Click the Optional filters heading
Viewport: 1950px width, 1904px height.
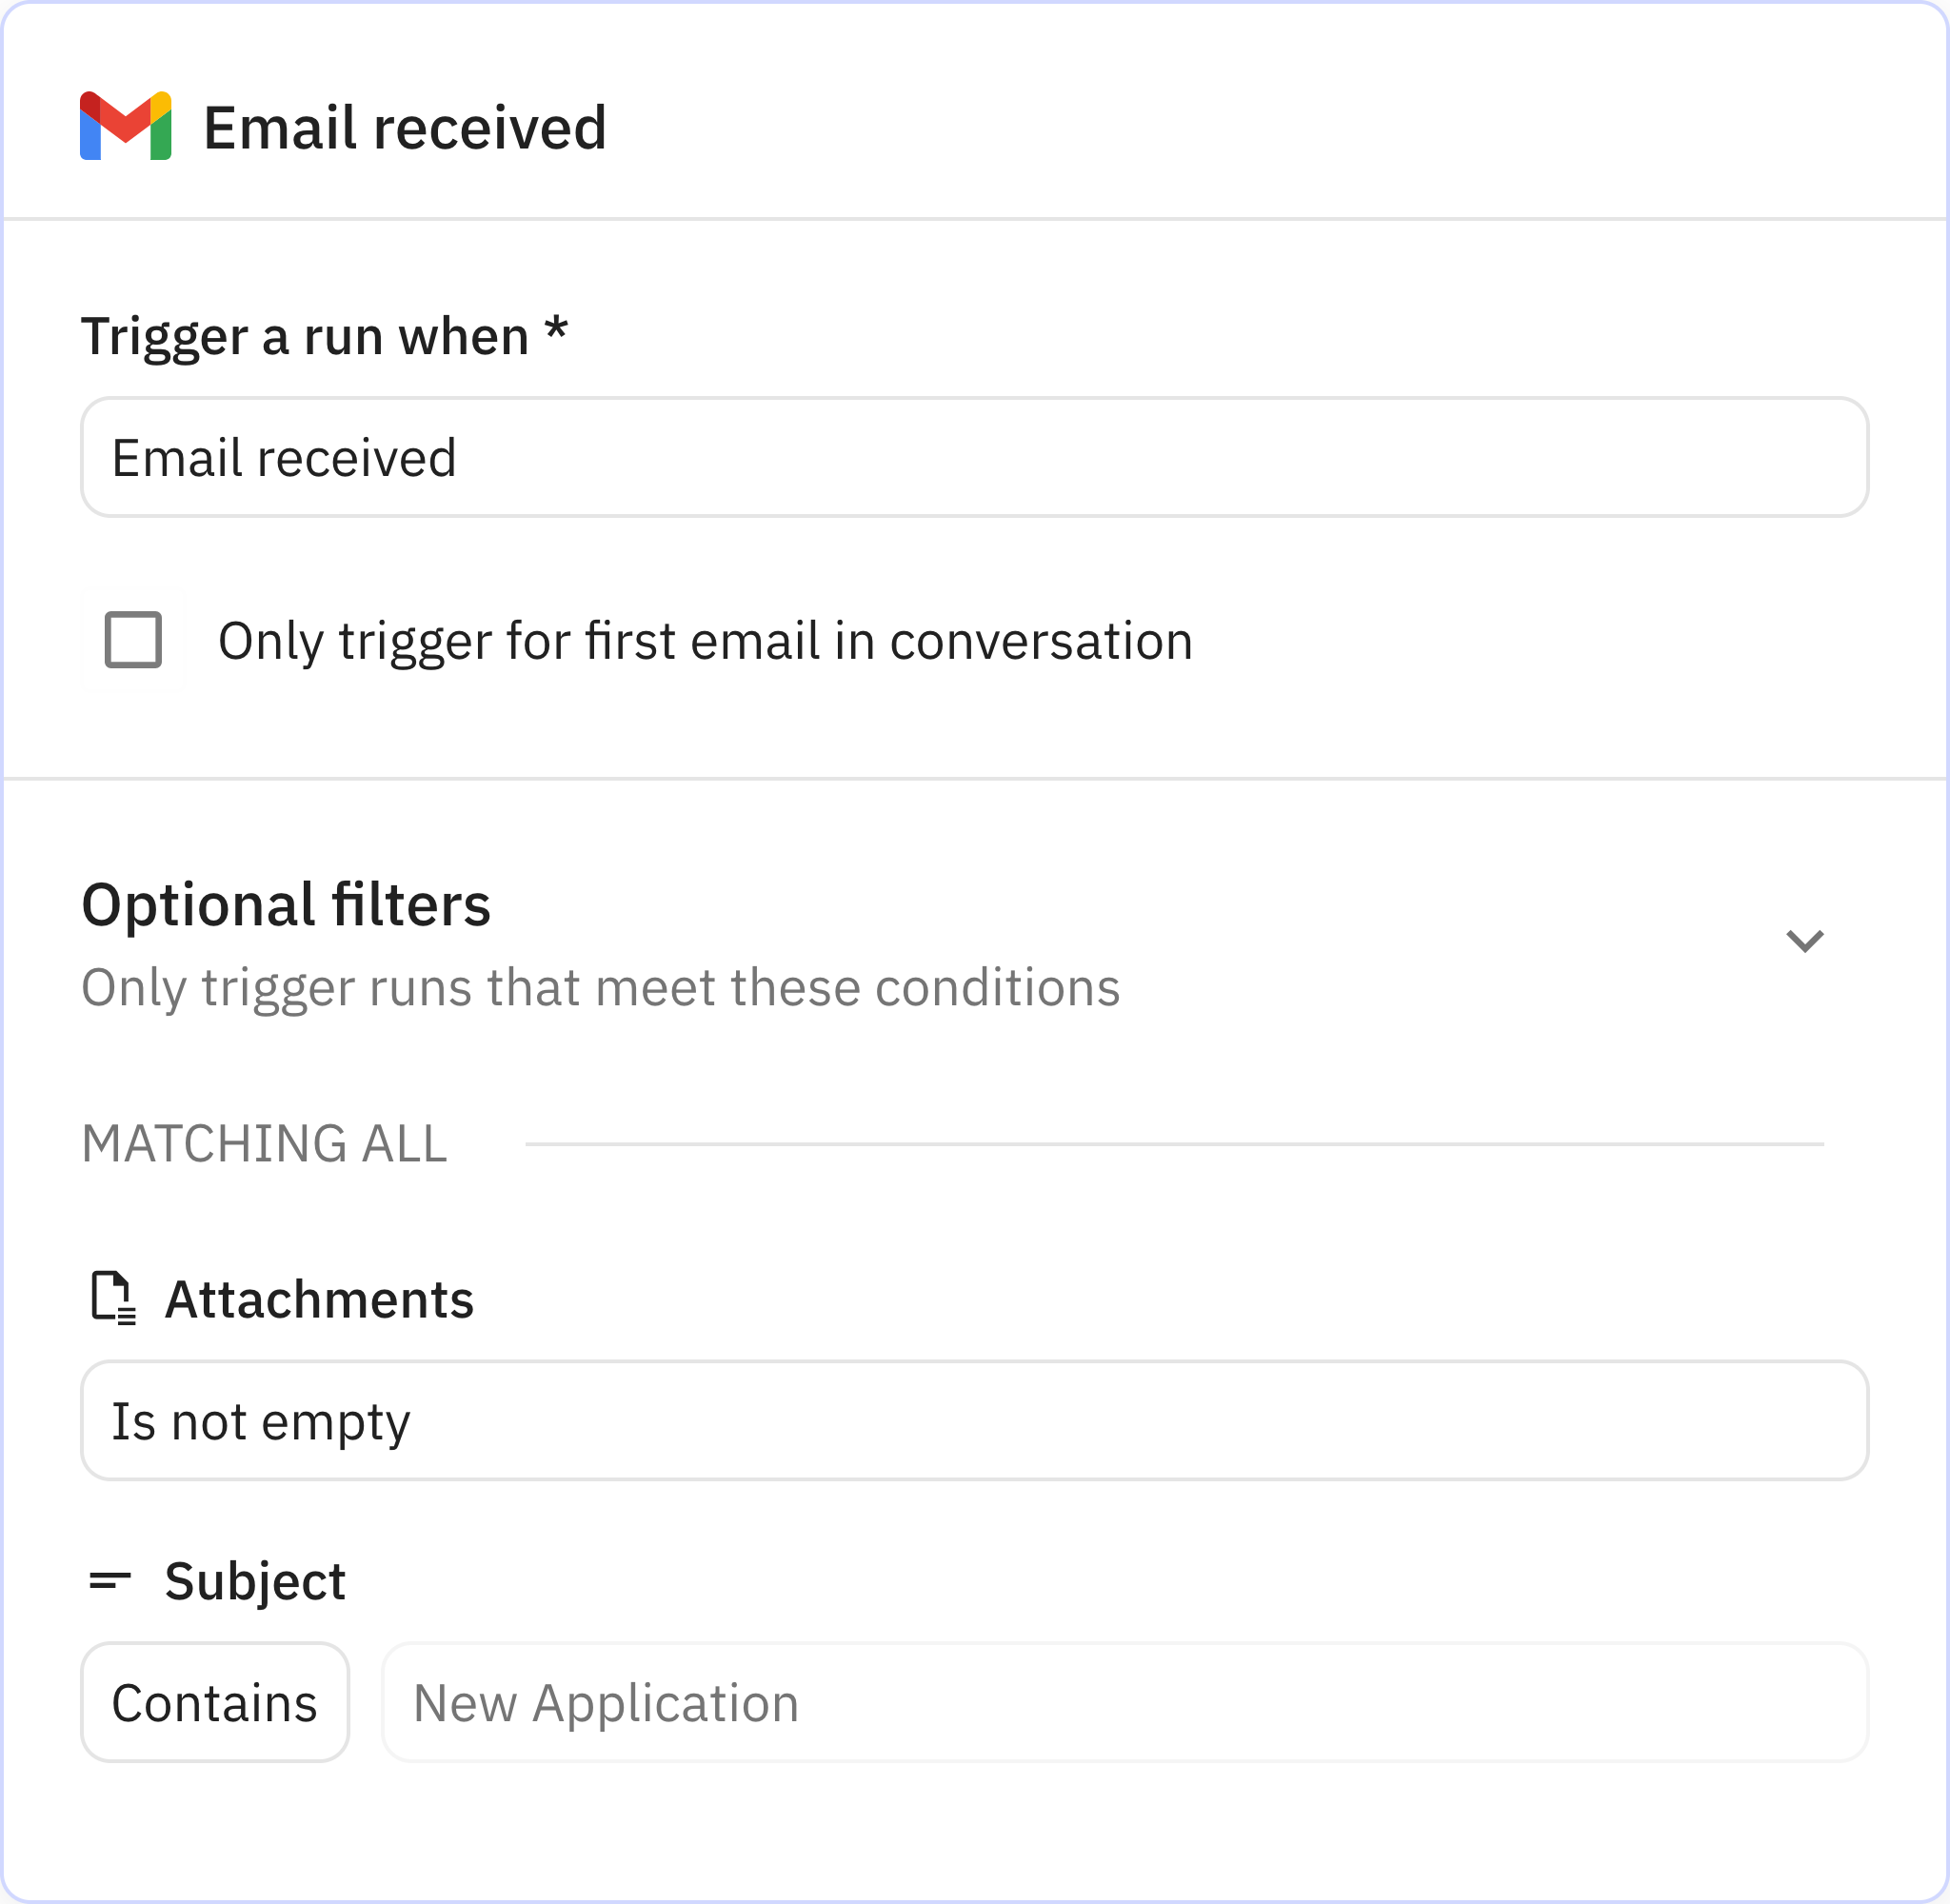coord(286,906)
